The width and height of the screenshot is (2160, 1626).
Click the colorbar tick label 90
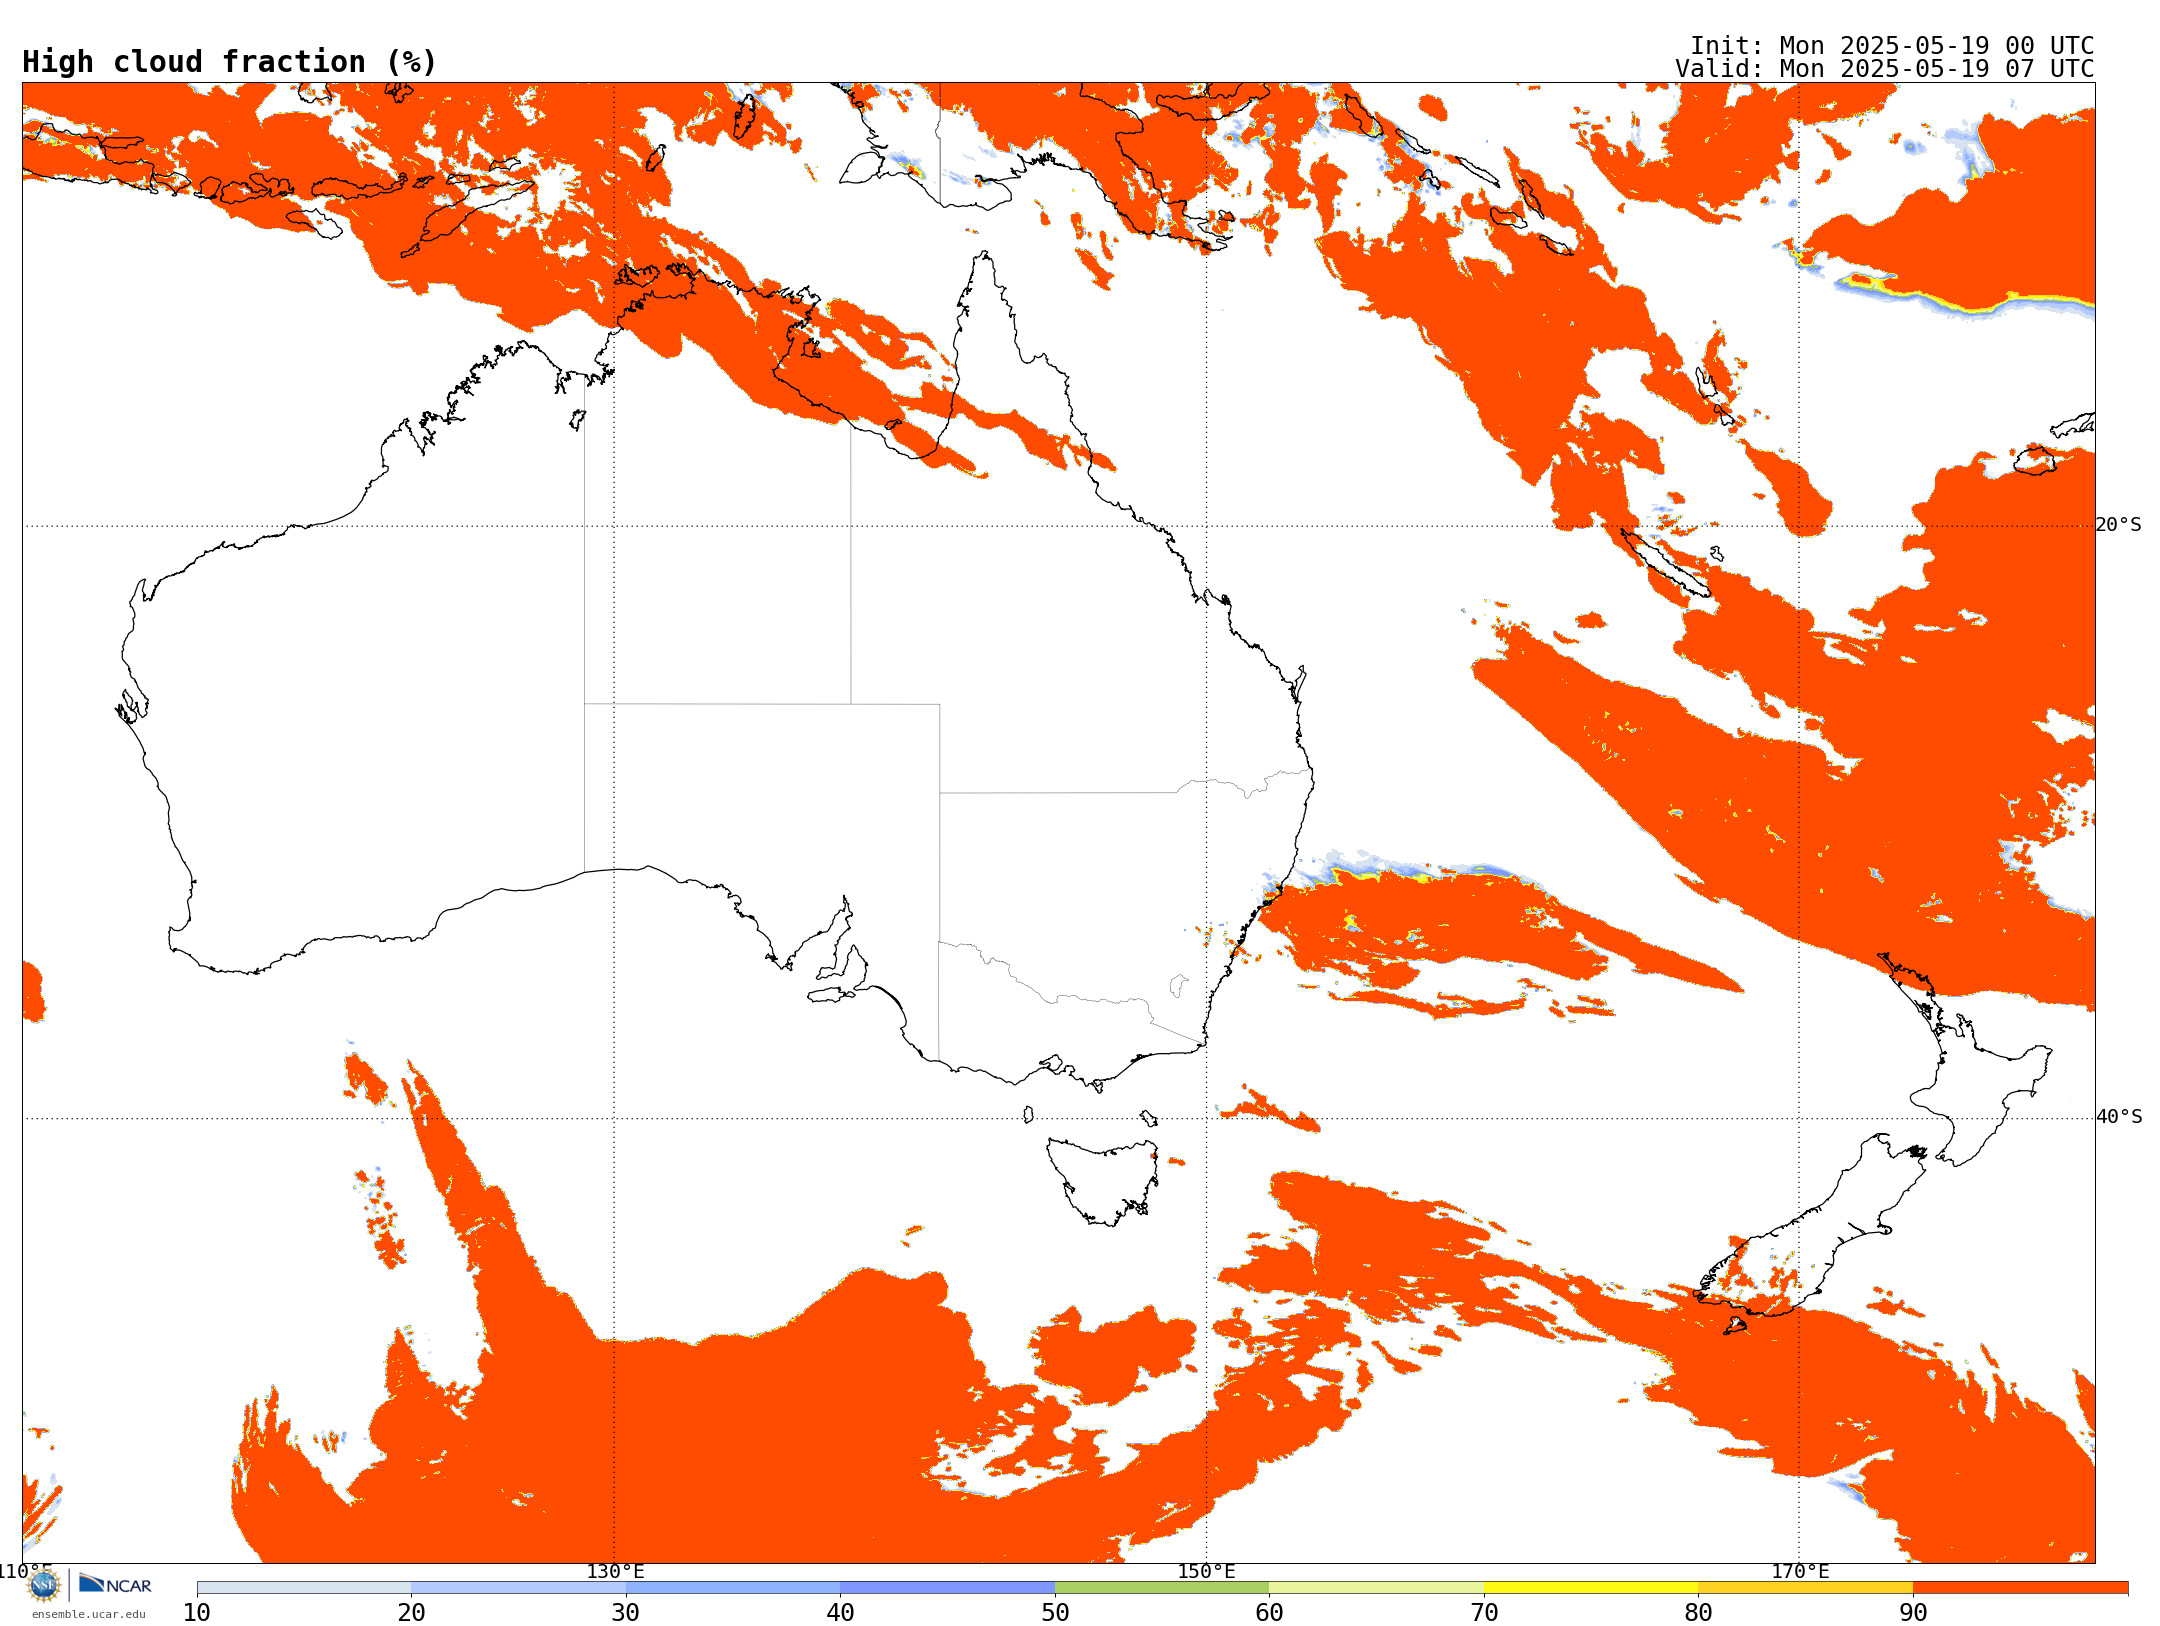(1913, 1613)
